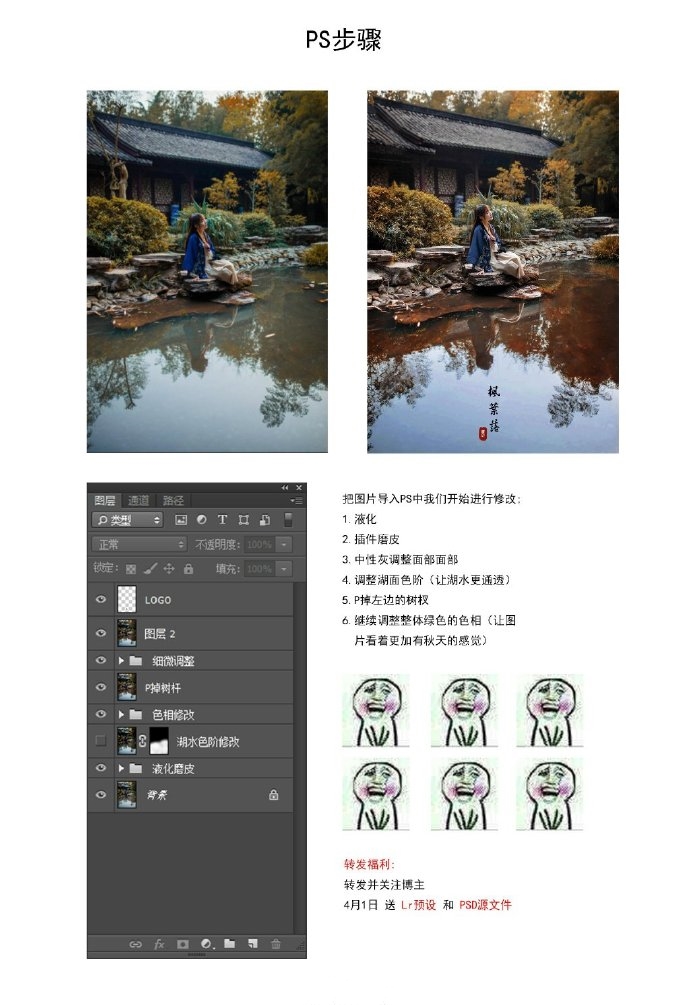Open the 不透明度 opacity dropdown arrow
690x1005 pixels.
point(284,544)
